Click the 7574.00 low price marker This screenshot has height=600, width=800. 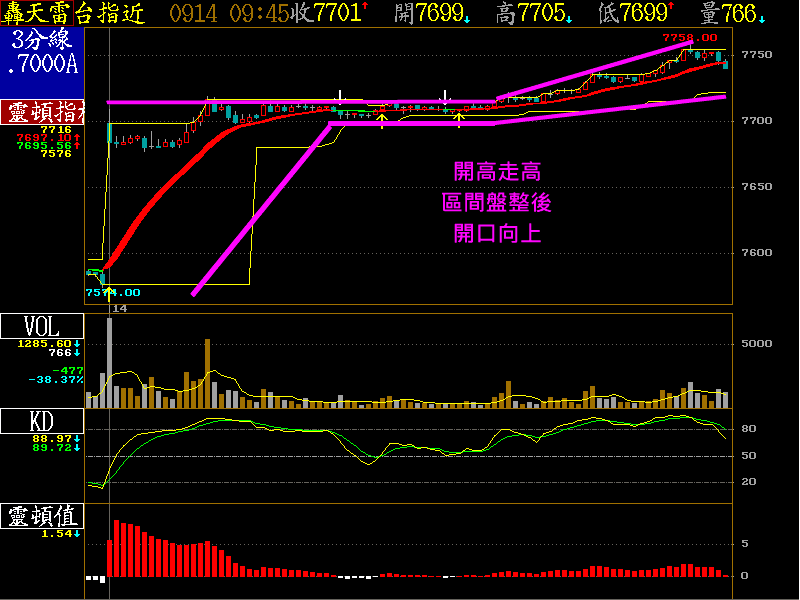[112, 292]
